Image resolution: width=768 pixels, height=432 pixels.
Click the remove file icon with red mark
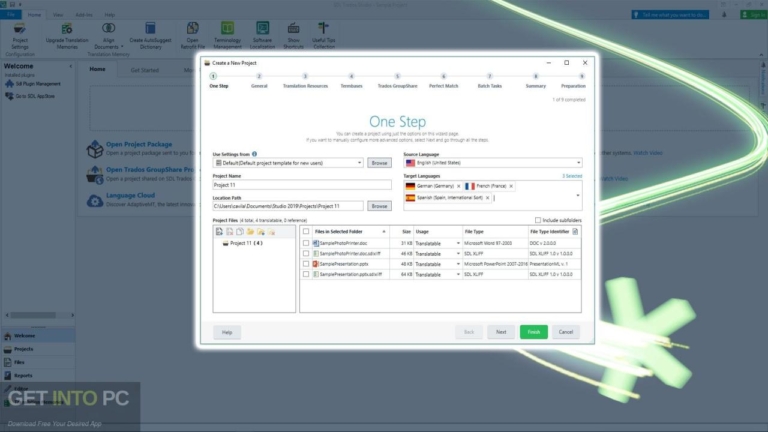tap(229, 232)
